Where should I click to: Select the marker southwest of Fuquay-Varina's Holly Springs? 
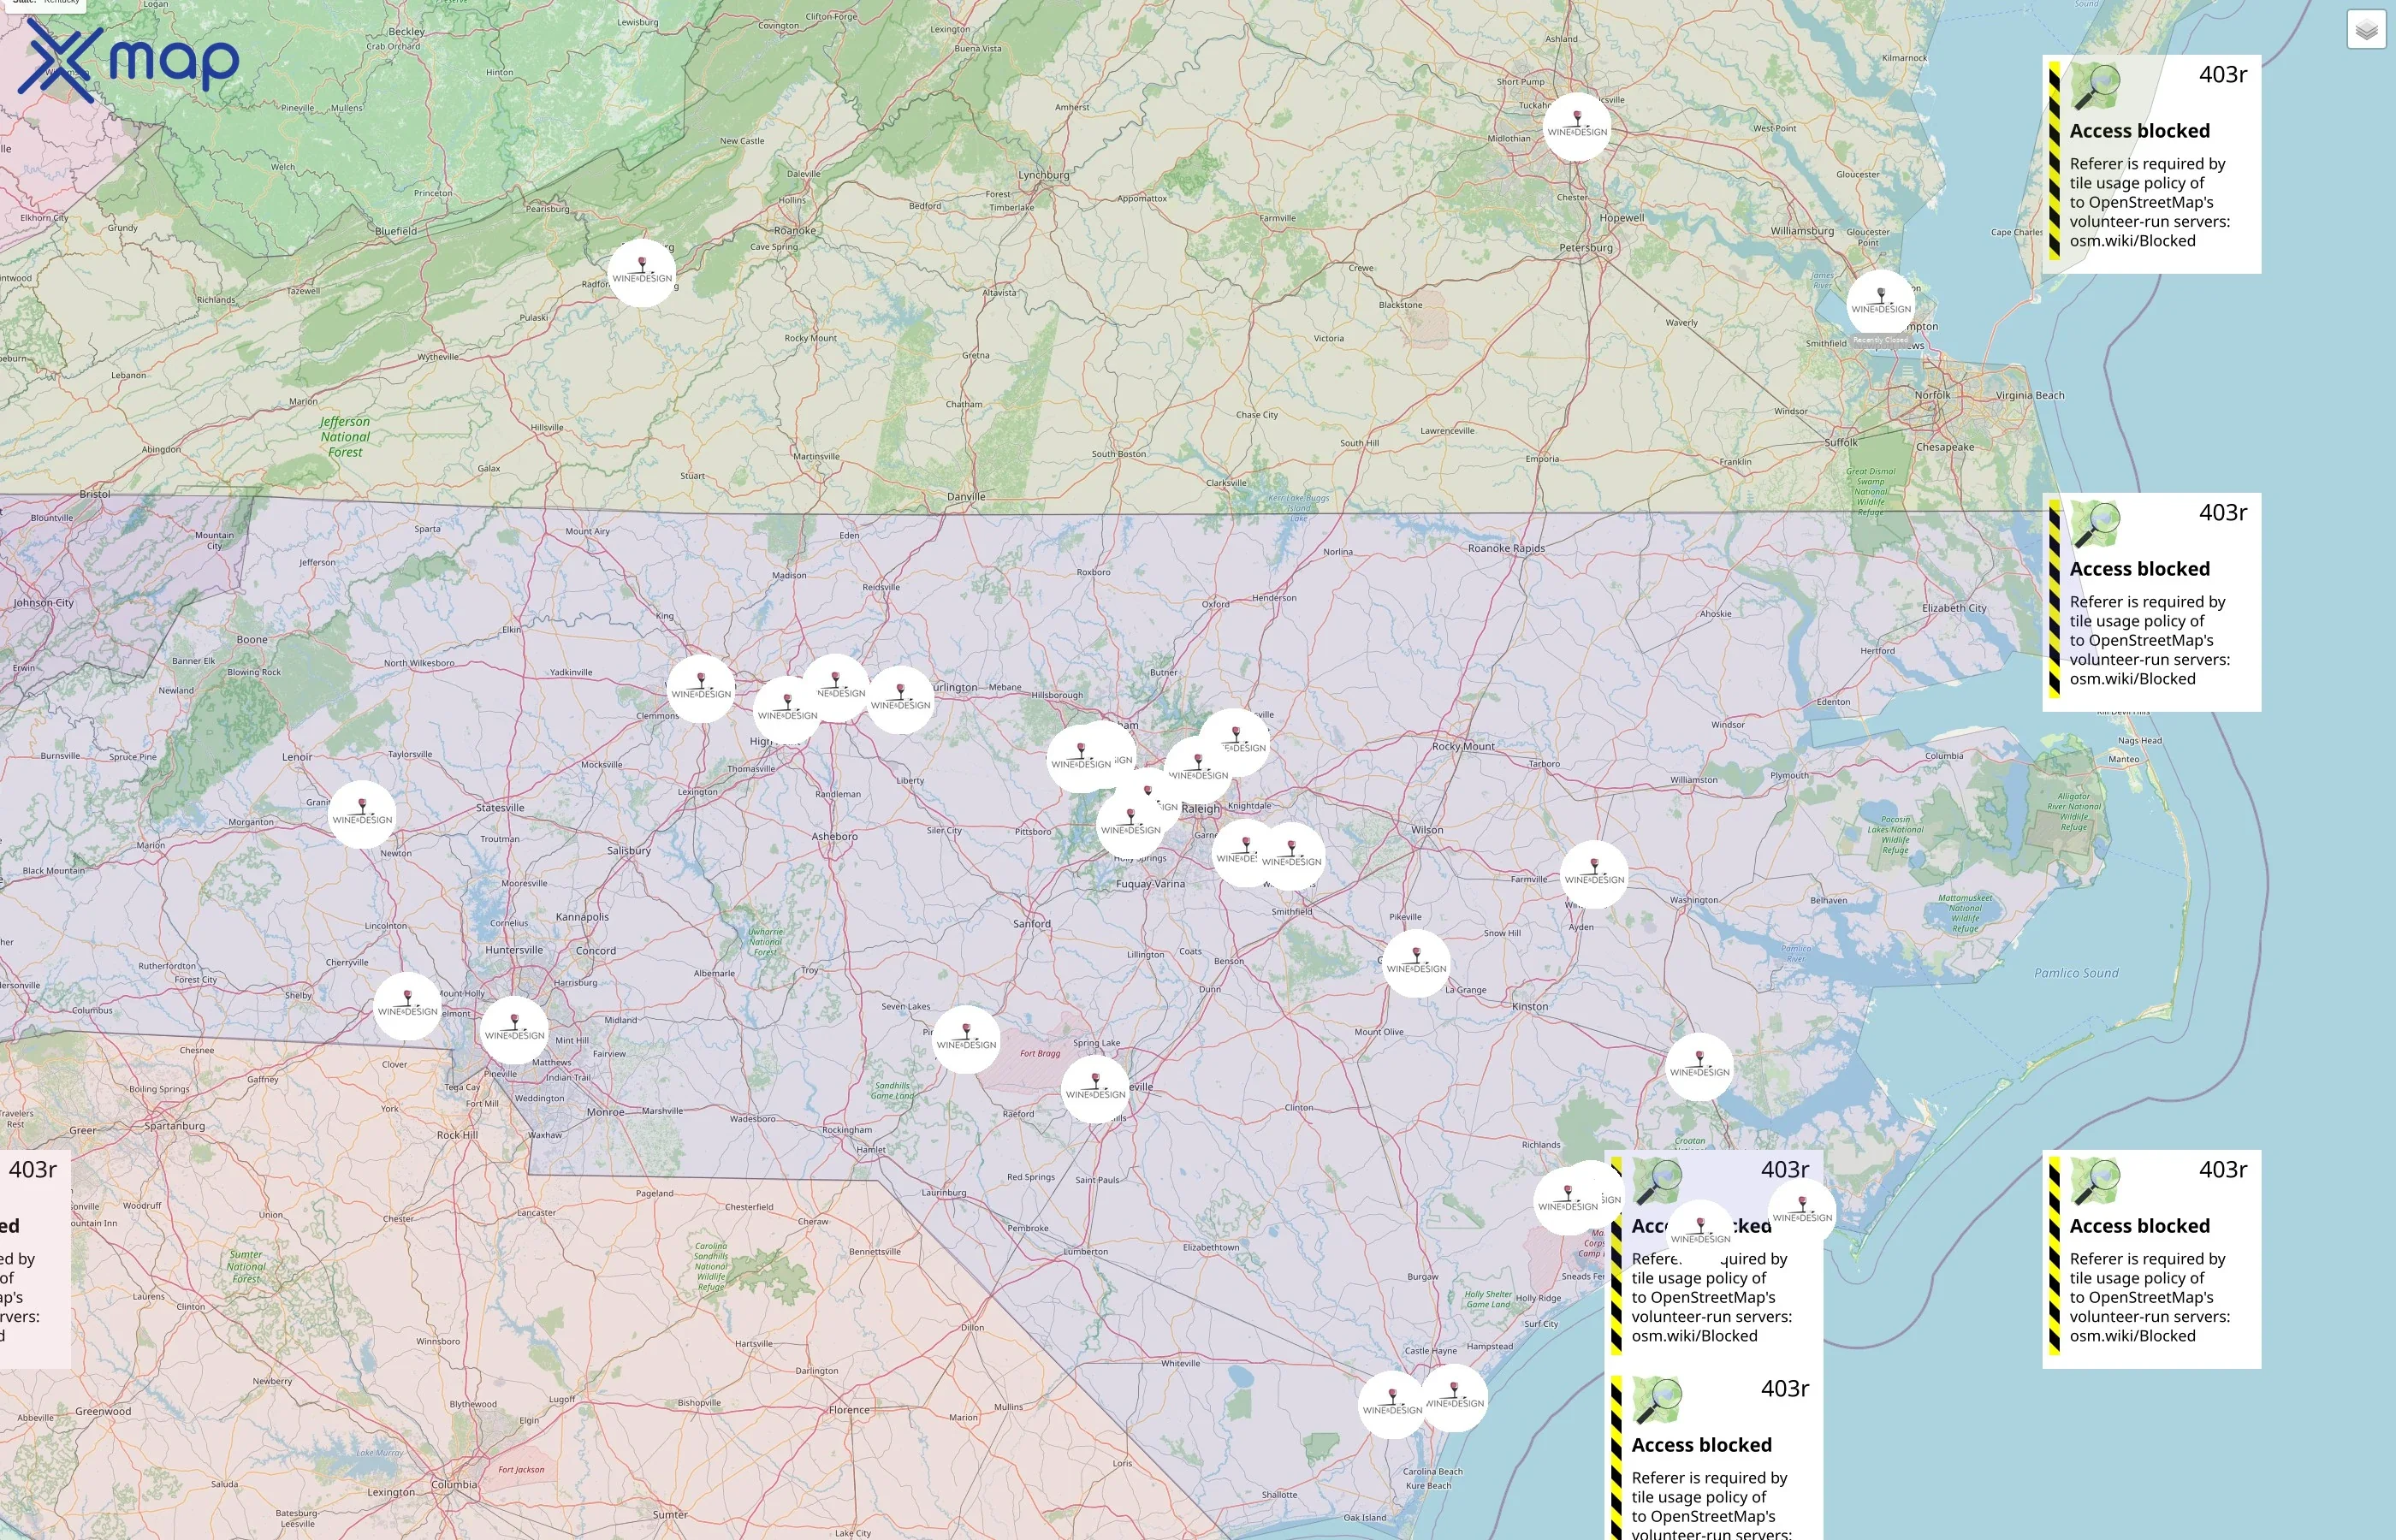tap(1130, 826)
